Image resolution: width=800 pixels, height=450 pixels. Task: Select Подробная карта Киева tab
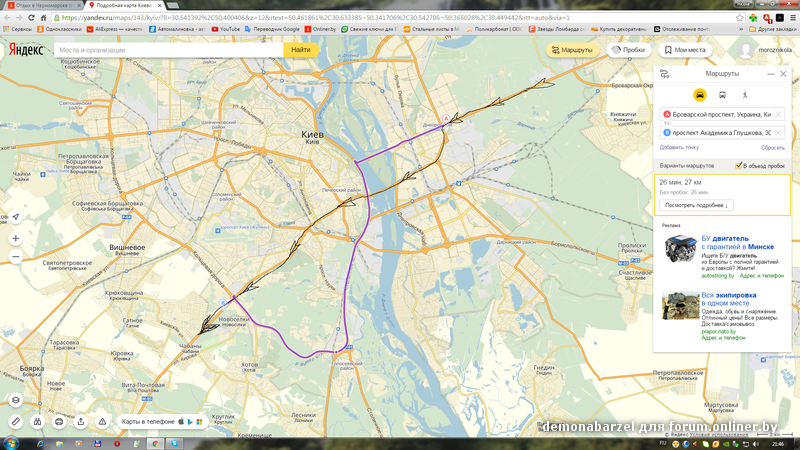123,5
